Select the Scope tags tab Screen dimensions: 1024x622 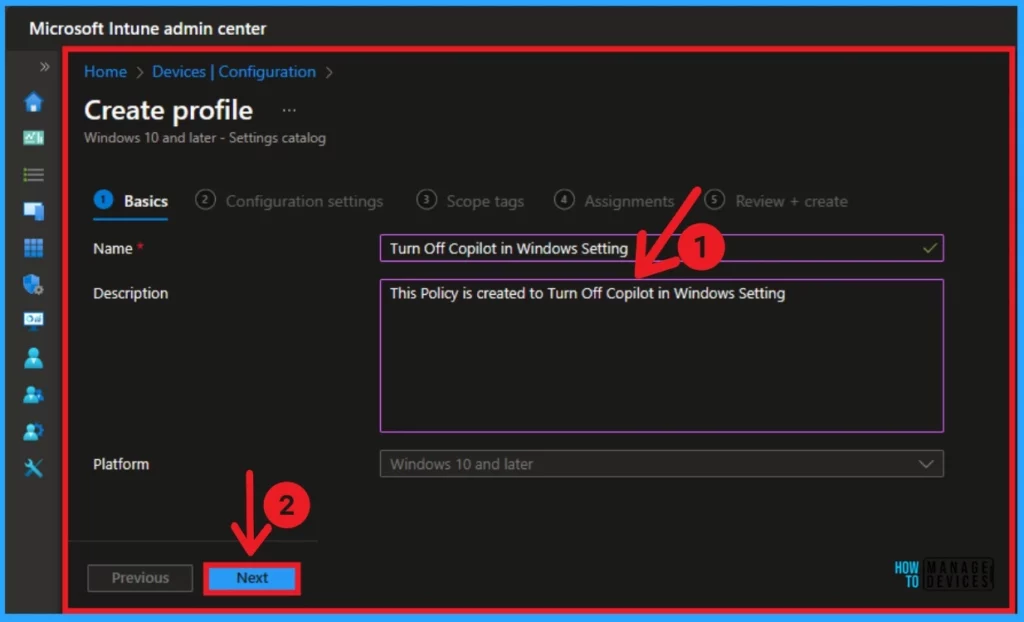pyautogui.click(x=470, y=201)
